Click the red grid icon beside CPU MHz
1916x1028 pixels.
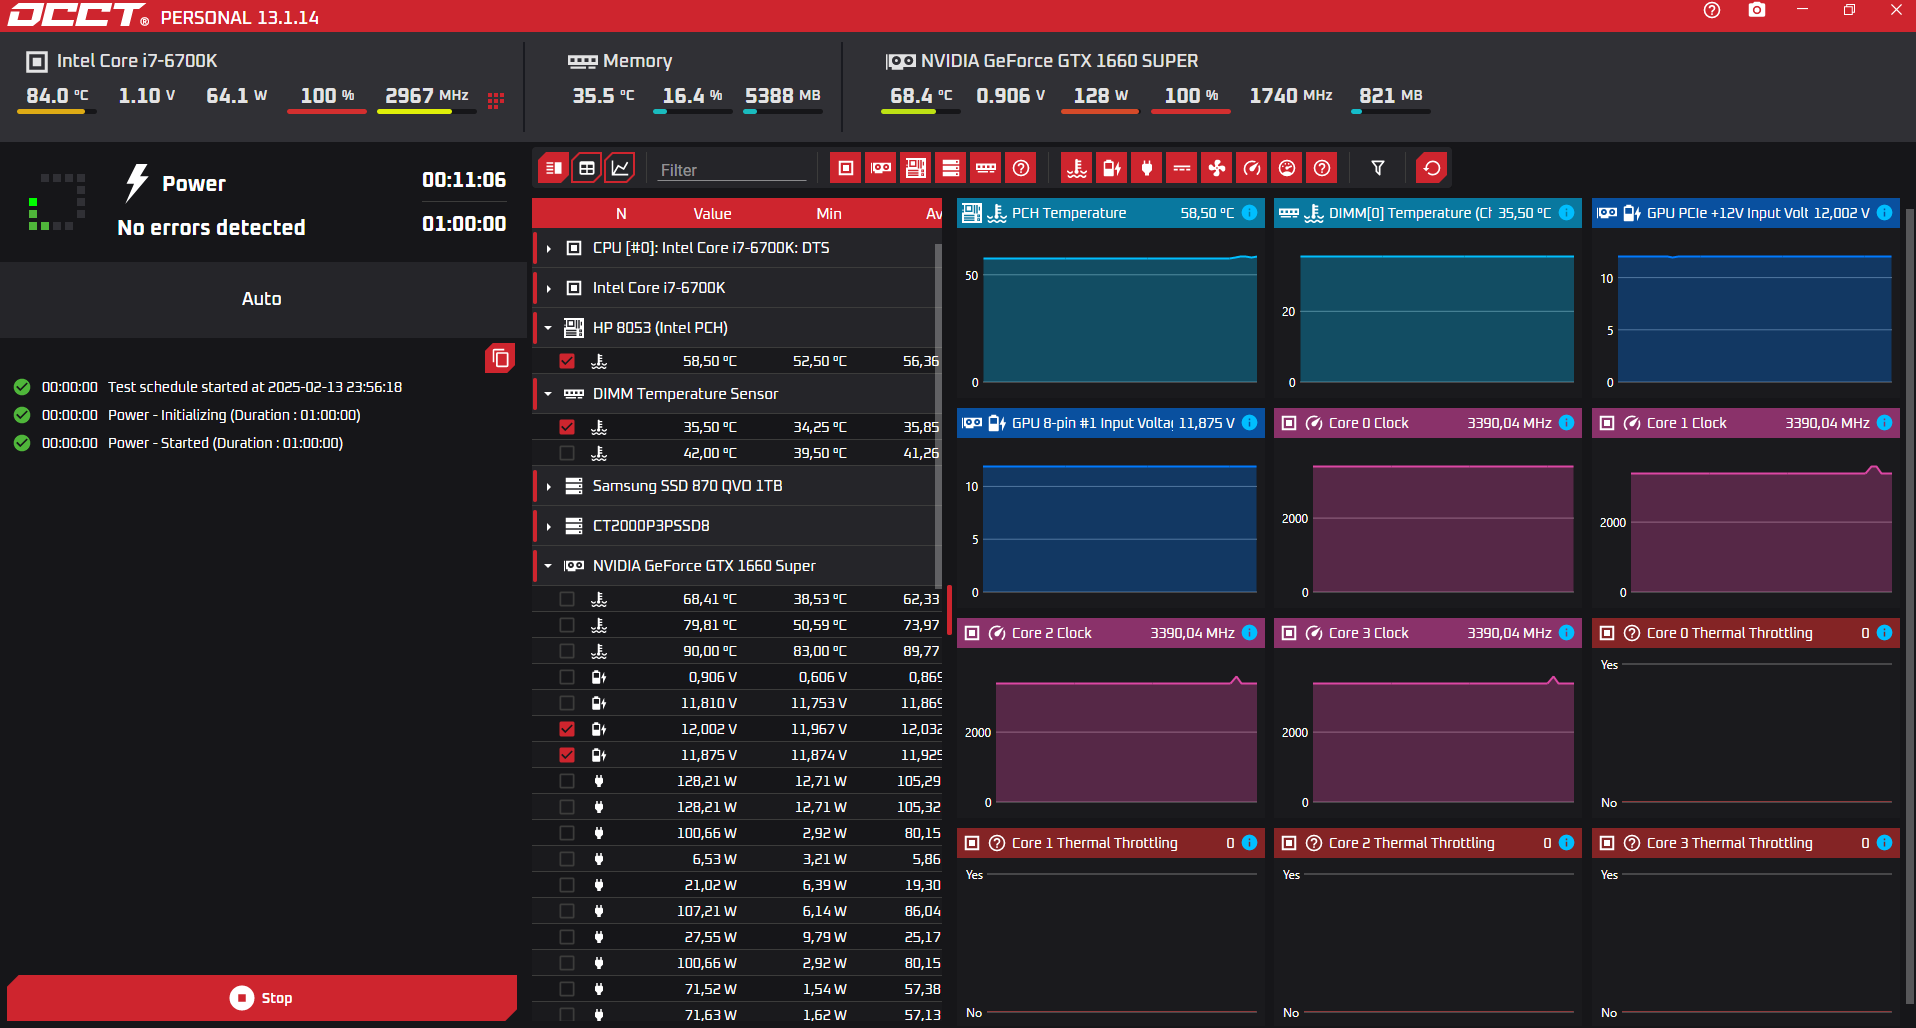point(496,100)
